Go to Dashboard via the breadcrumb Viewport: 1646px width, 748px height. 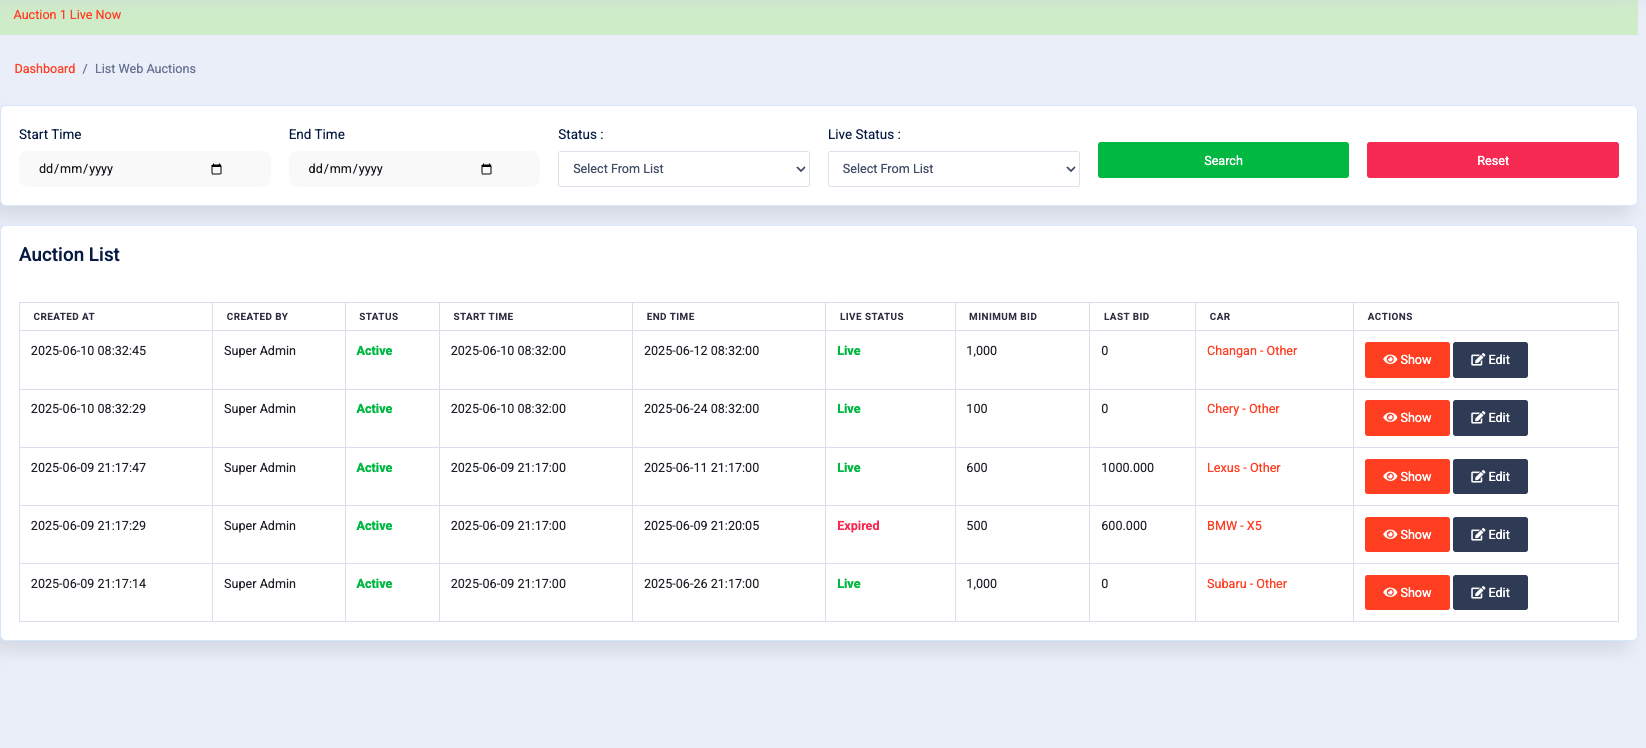(45, 69)
